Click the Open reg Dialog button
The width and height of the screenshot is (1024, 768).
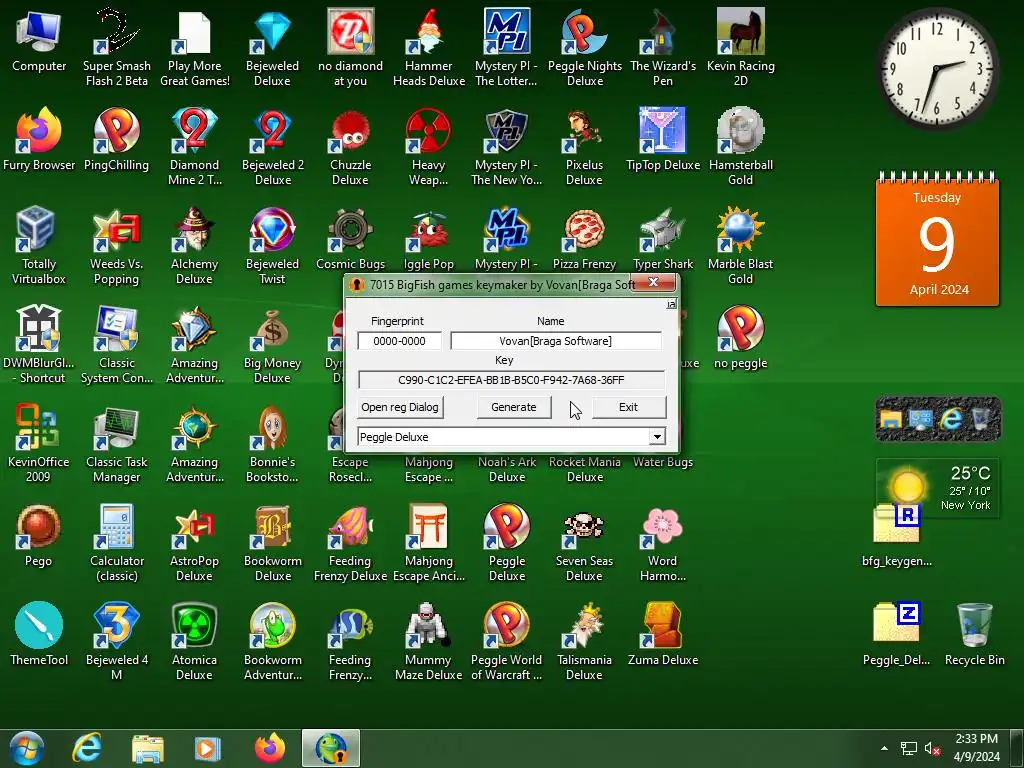click(x=400, y=407)
